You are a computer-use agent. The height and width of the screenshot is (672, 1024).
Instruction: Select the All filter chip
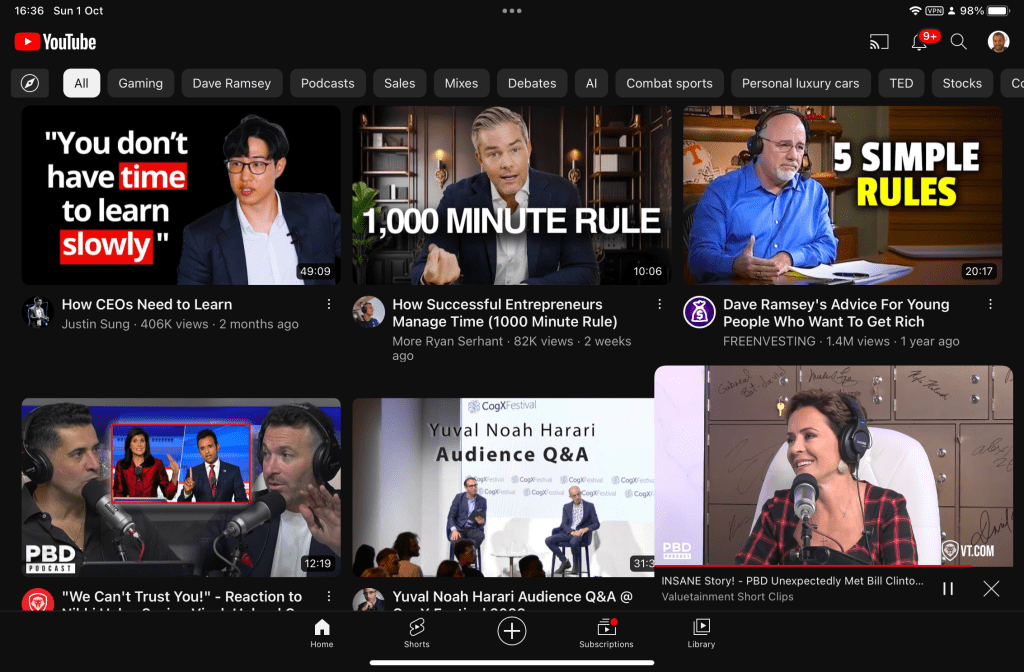click(82, 84)
